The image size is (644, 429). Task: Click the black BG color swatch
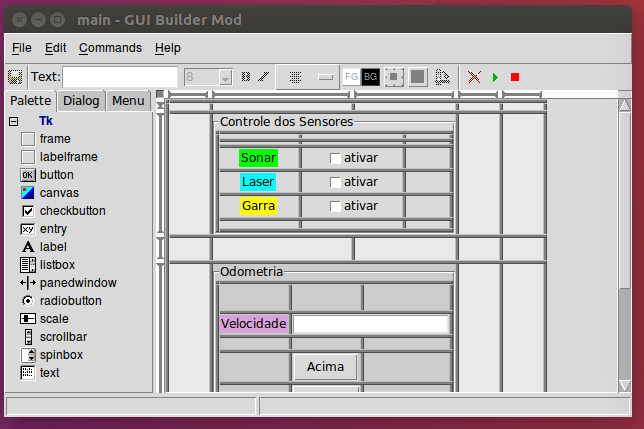(x=370, y=77)
